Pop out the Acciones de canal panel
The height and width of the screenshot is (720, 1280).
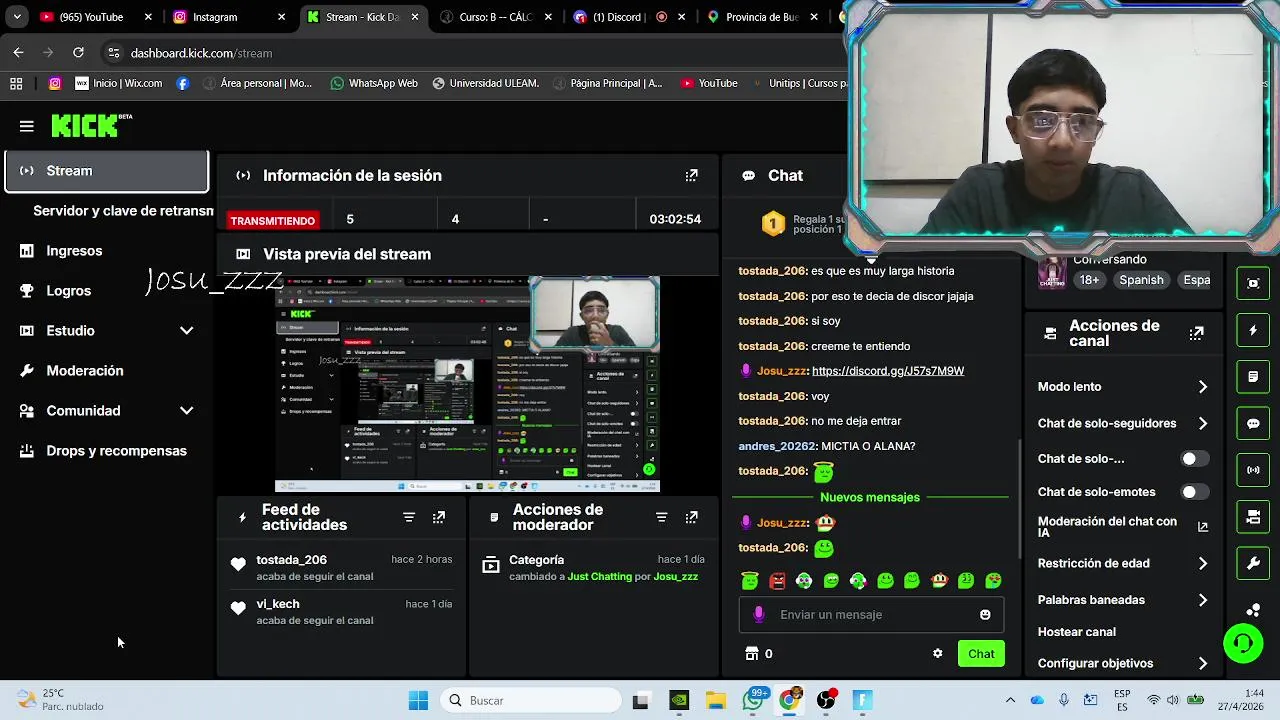pos(1196,333)
